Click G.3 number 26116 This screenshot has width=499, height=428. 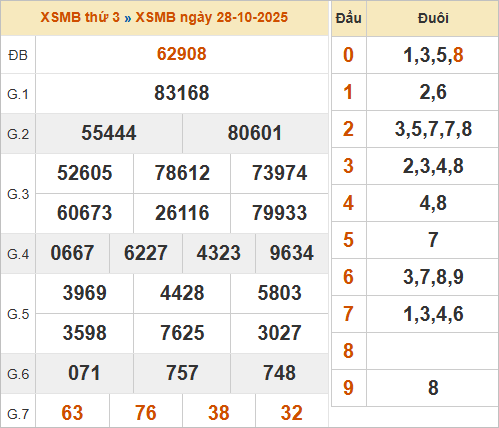(182, 213)
